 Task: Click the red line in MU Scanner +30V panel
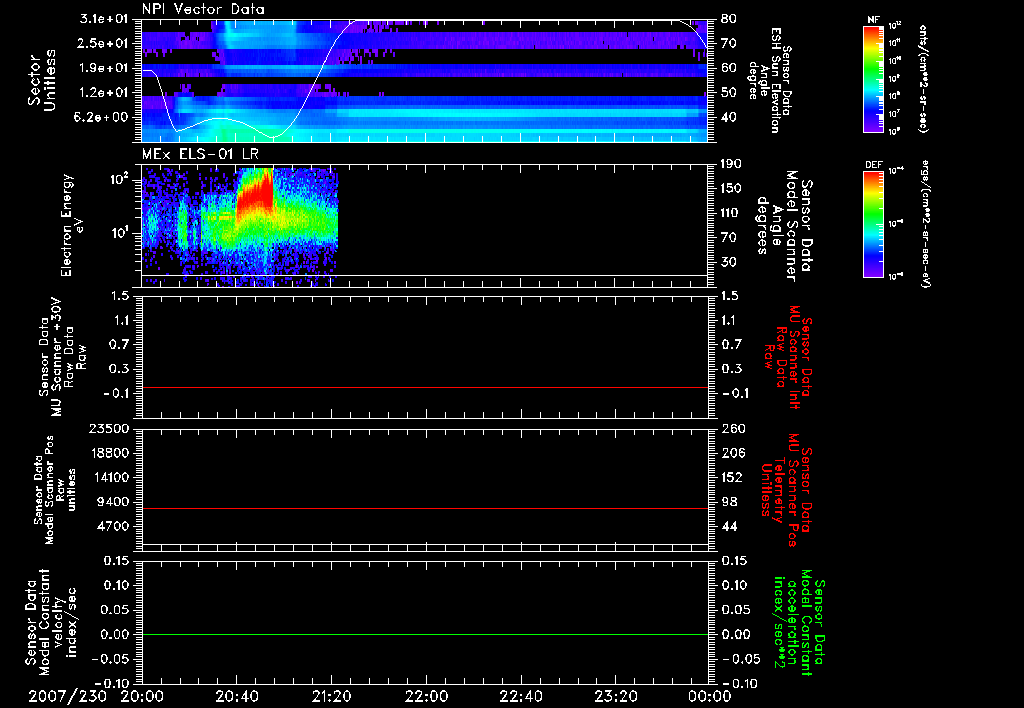(425, 387)
